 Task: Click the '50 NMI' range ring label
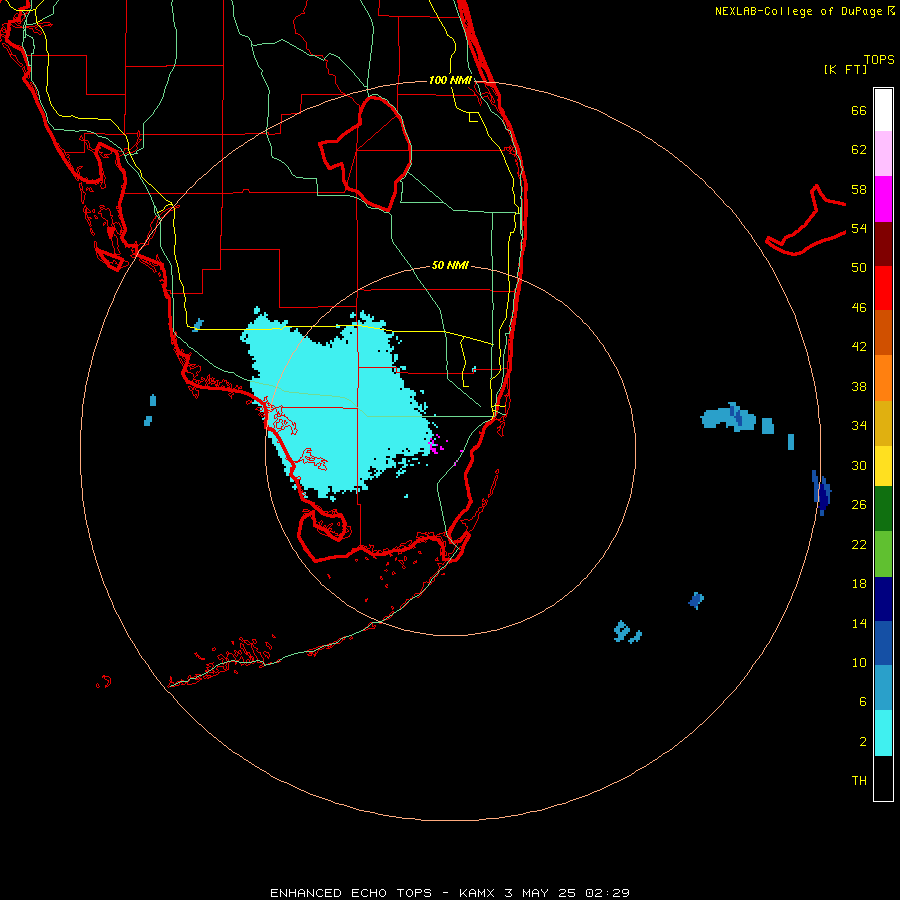click(x=450, y=265)
